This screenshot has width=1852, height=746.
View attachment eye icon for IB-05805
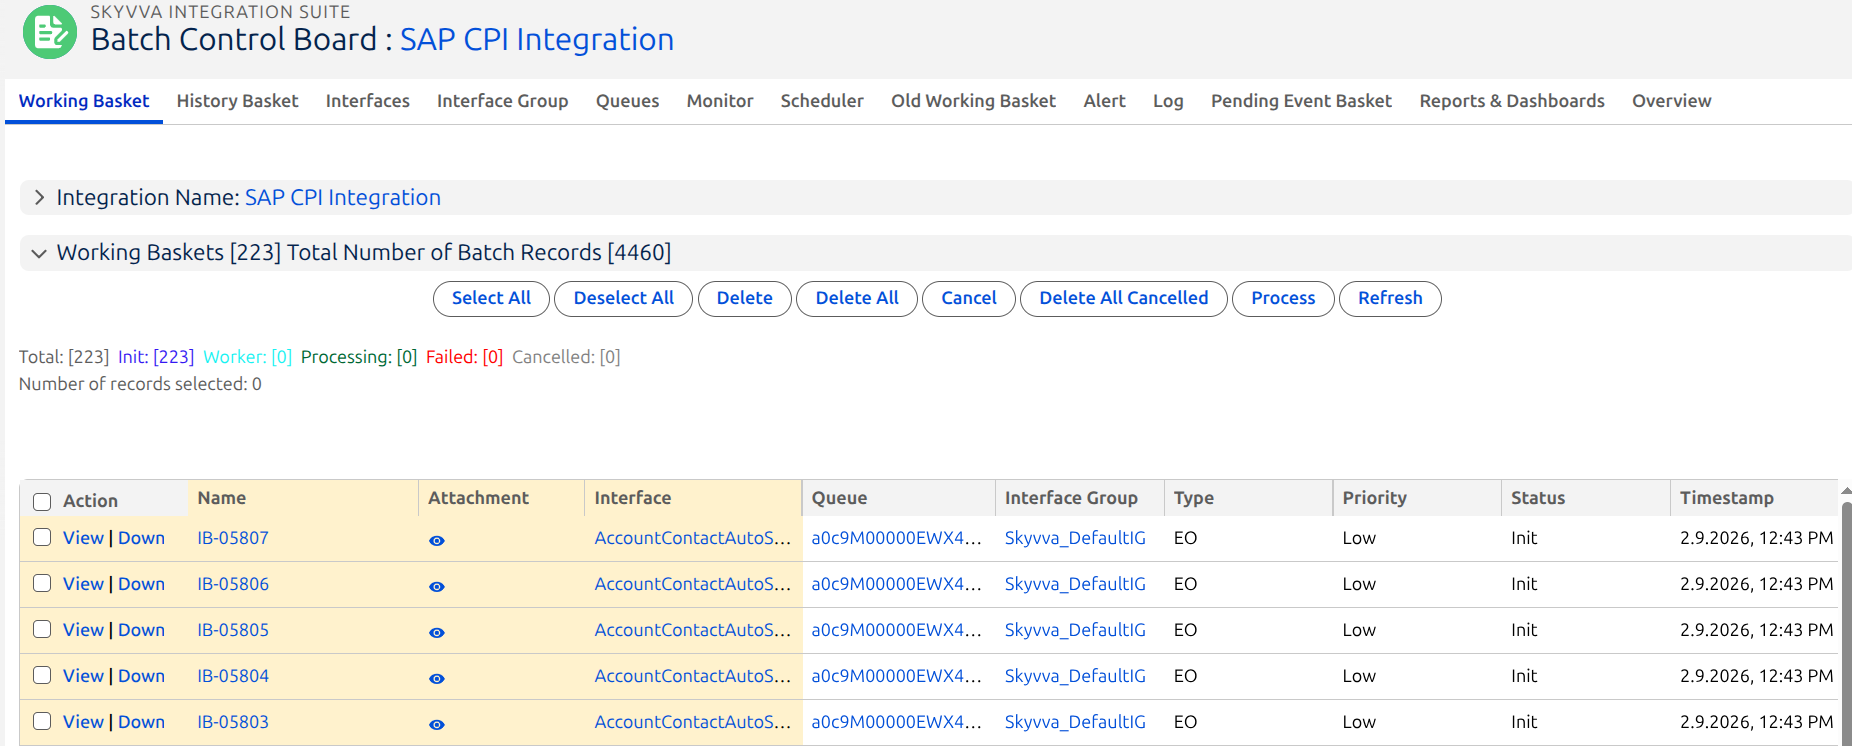pyautogui.click(x=437, y=632)
